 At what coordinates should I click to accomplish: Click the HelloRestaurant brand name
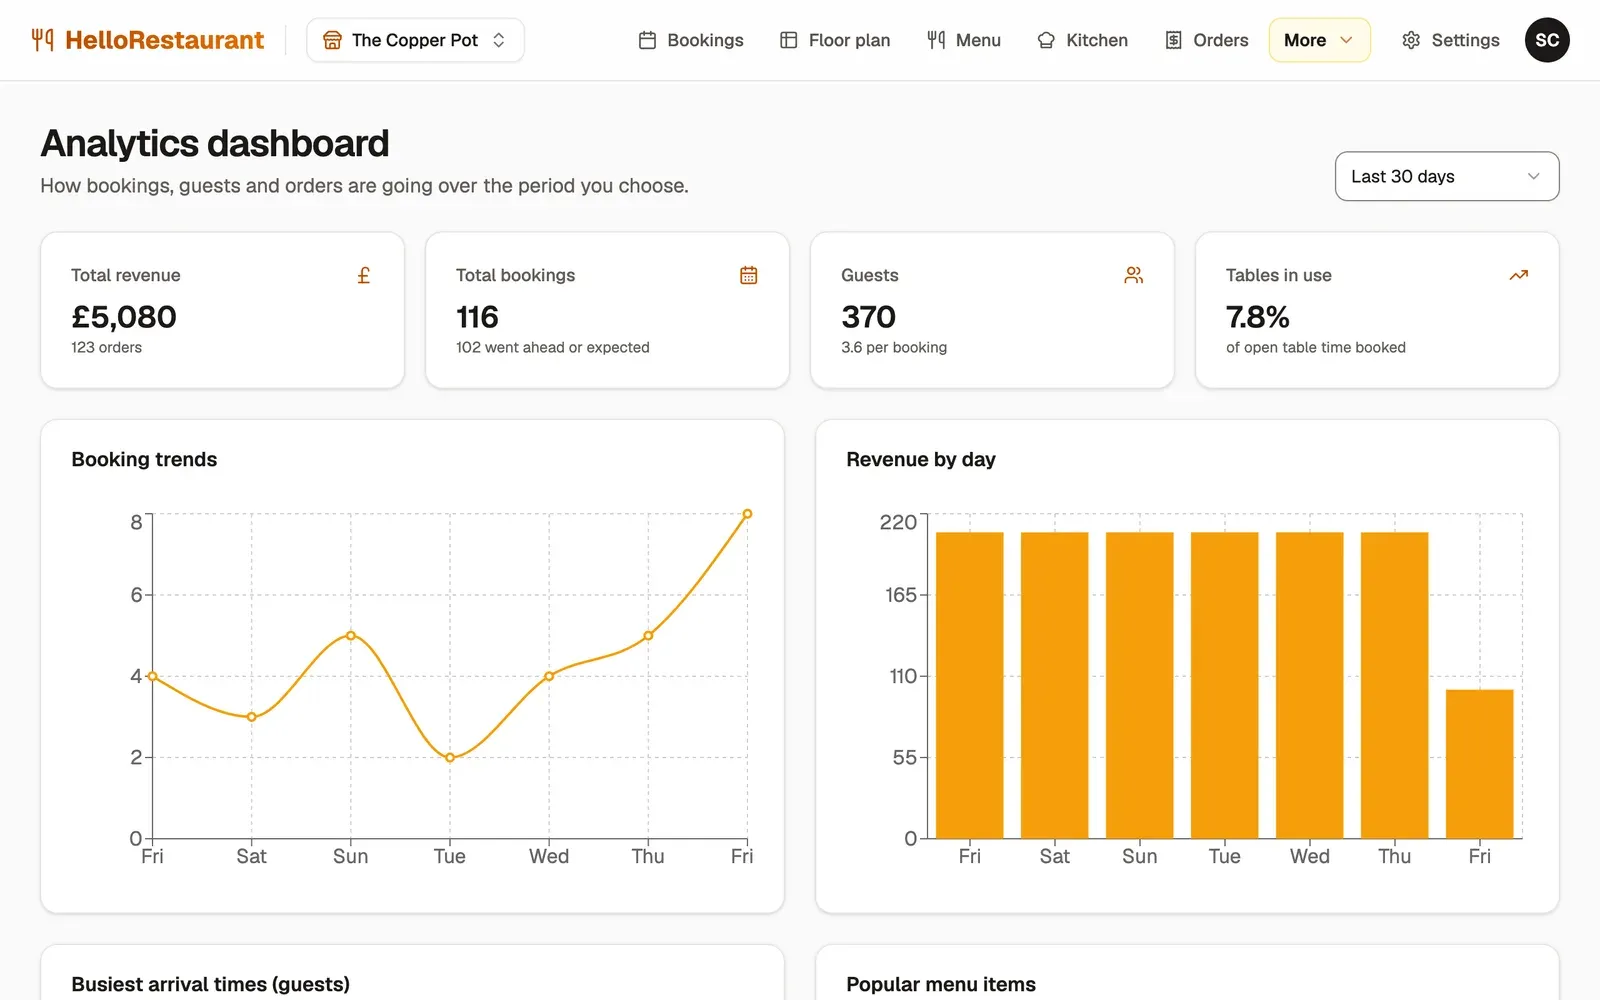click(x=164, y=40)
